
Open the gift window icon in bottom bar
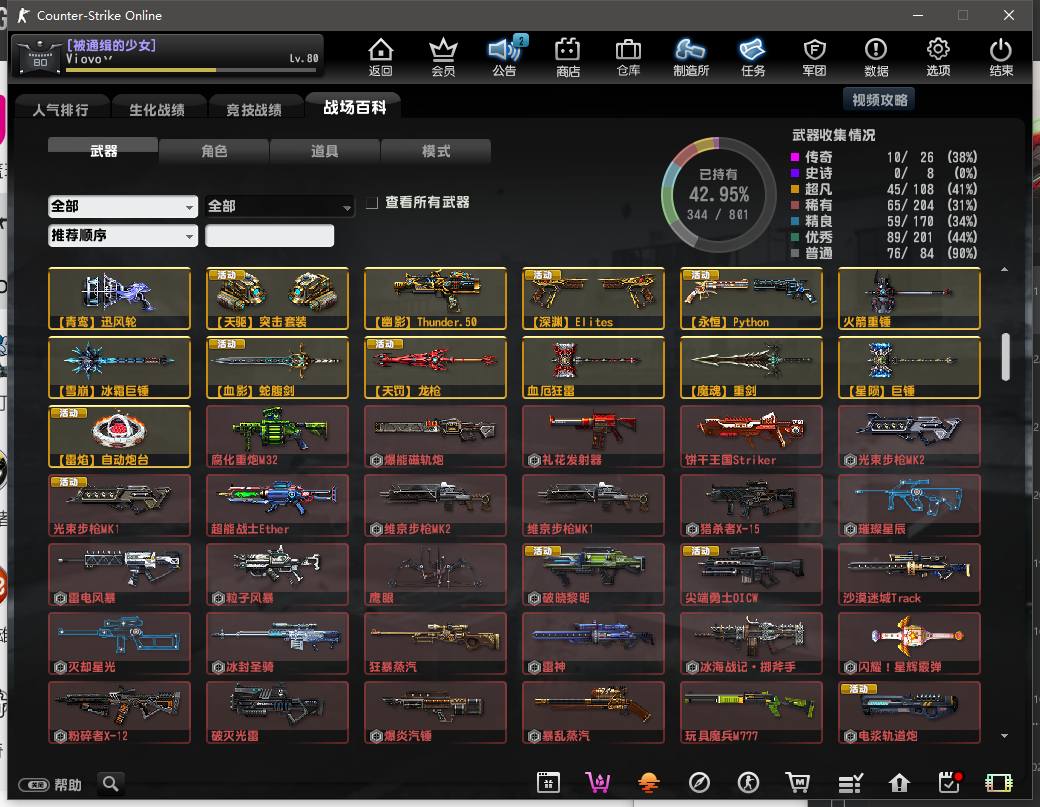548,783
